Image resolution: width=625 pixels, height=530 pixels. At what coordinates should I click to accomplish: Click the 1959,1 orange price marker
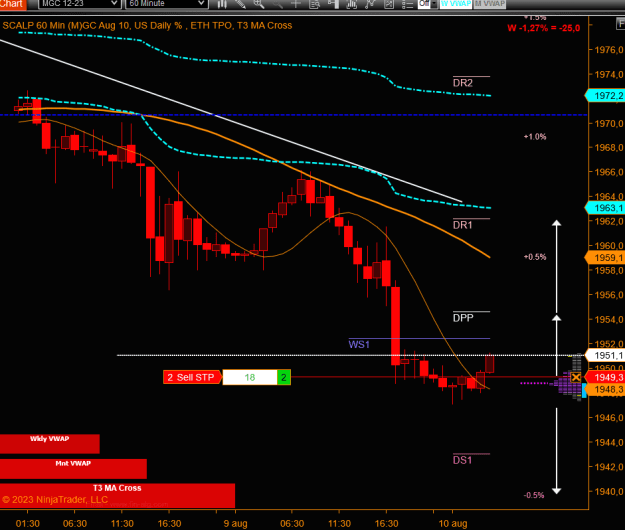point(605,258)
